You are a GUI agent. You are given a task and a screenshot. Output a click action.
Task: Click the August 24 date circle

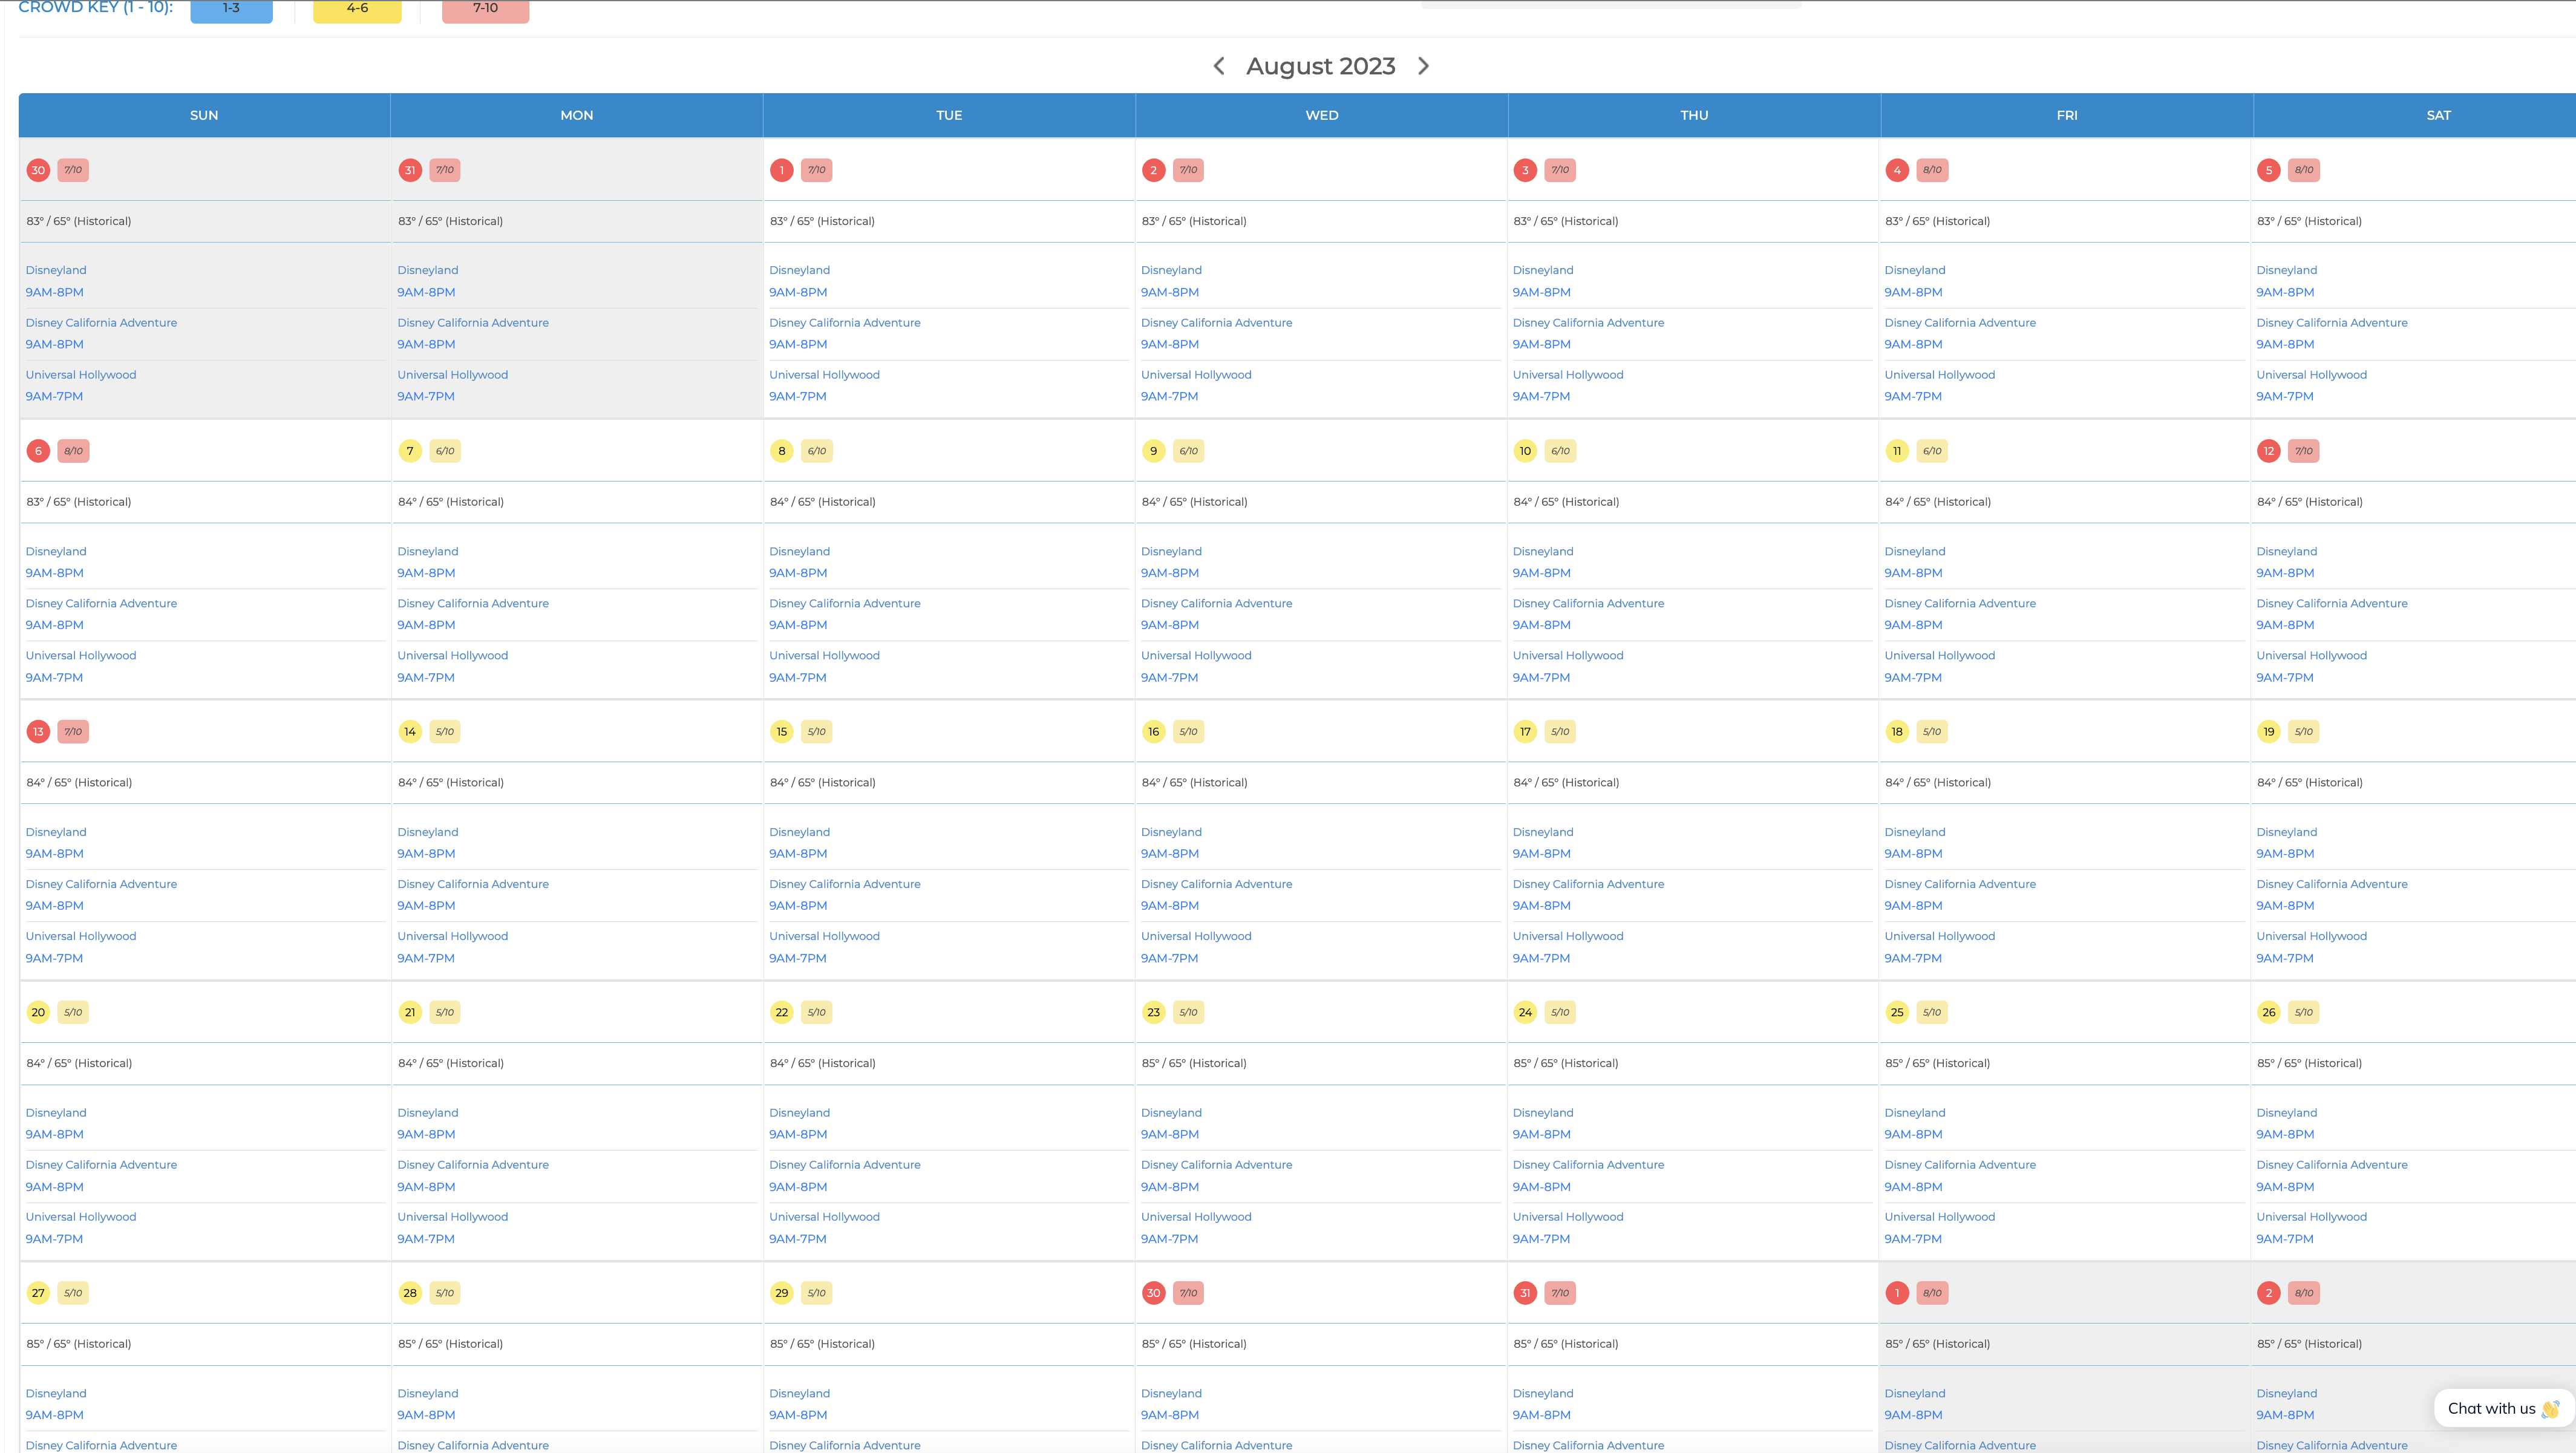pyautogui.click(x=1525, y=1012)
